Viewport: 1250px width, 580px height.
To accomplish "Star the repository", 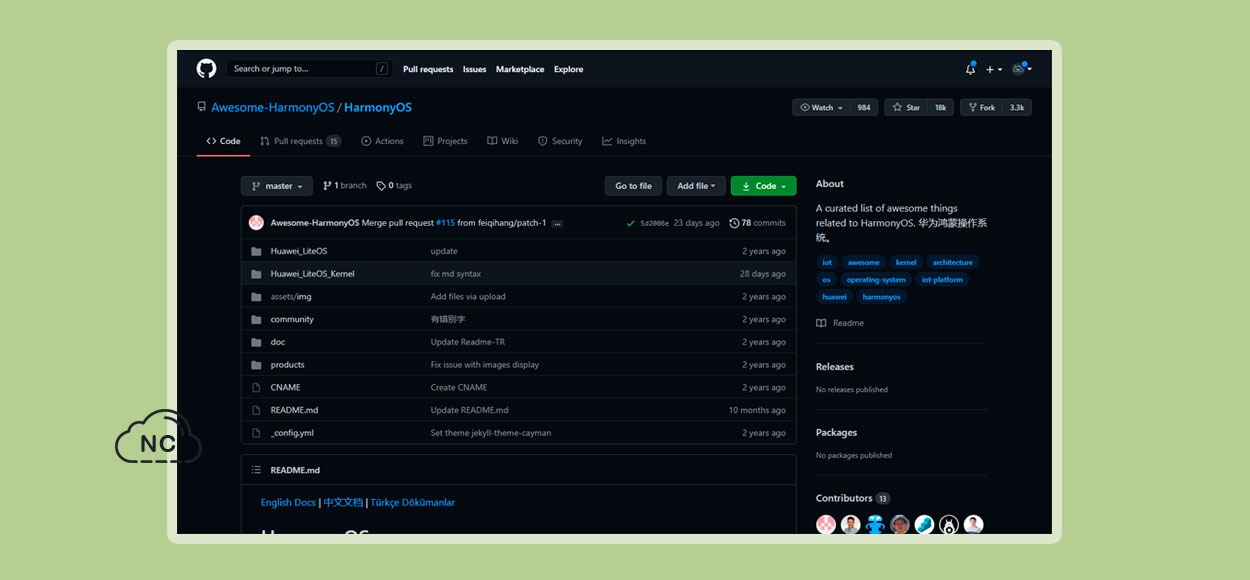I will coord(906,107).
